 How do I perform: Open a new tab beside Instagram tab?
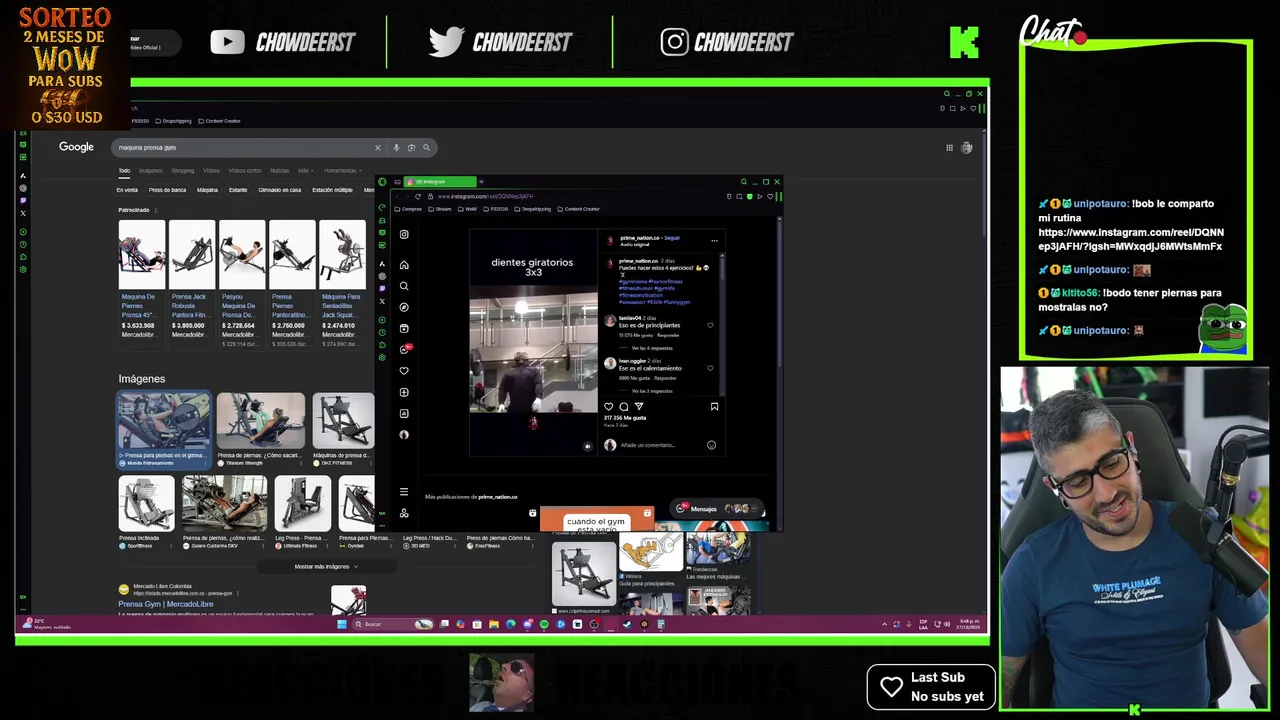coord(481,182)
